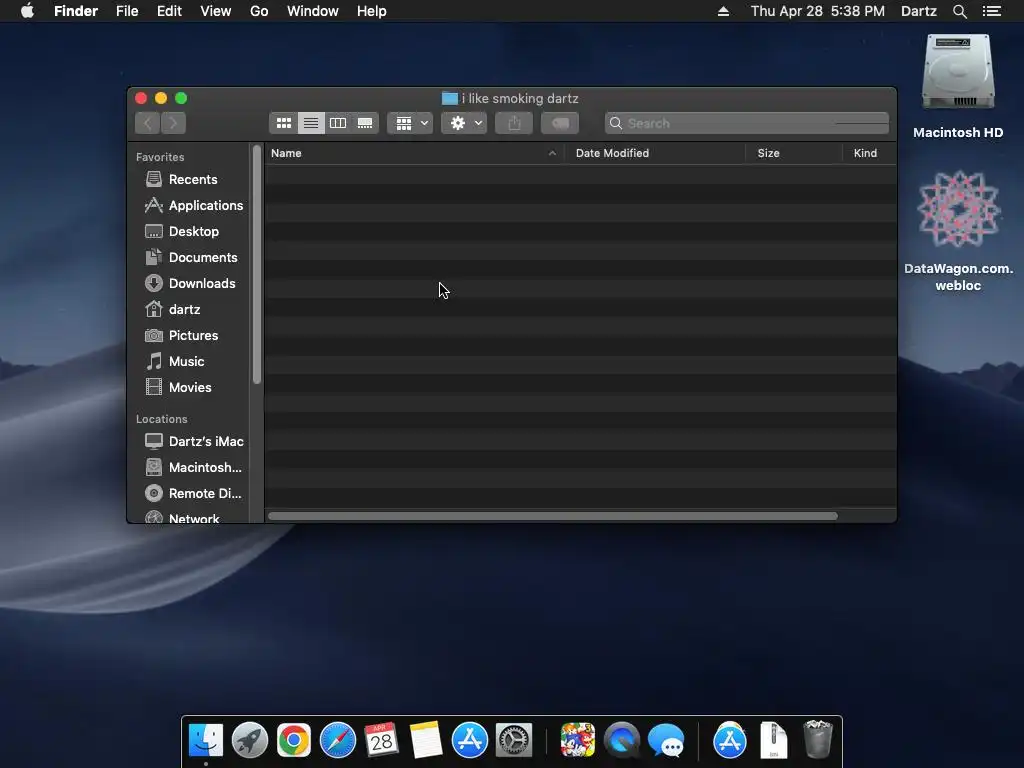The width and height of the screenshot is (1024, 768).
Task: Open System Preferences from the Dock
Action: pyautogui.click(x=514, y=740)
